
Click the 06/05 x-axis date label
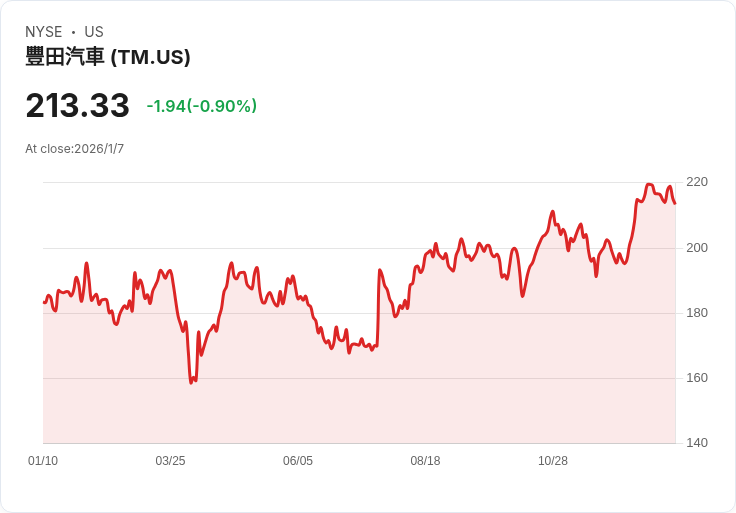pyautogui.click(x=298, y=461)
